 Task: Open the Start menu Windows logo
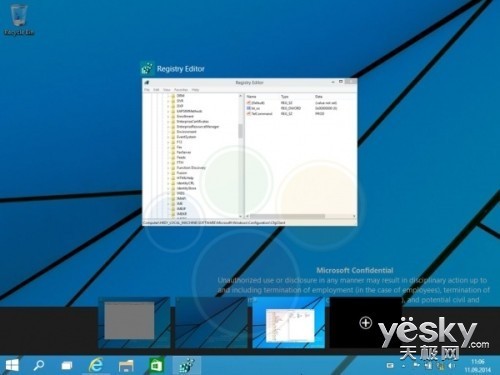(12, 365)
